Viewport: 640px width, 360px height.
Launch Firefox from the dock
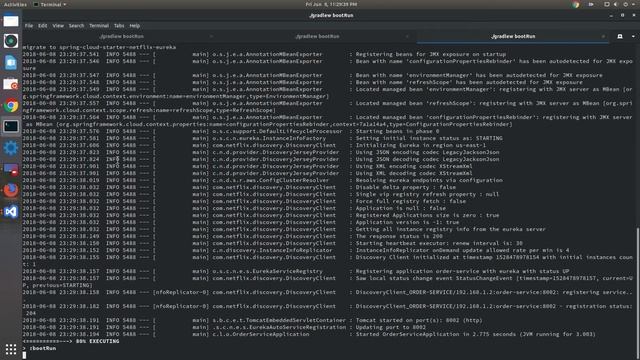(x=11, y=190)
